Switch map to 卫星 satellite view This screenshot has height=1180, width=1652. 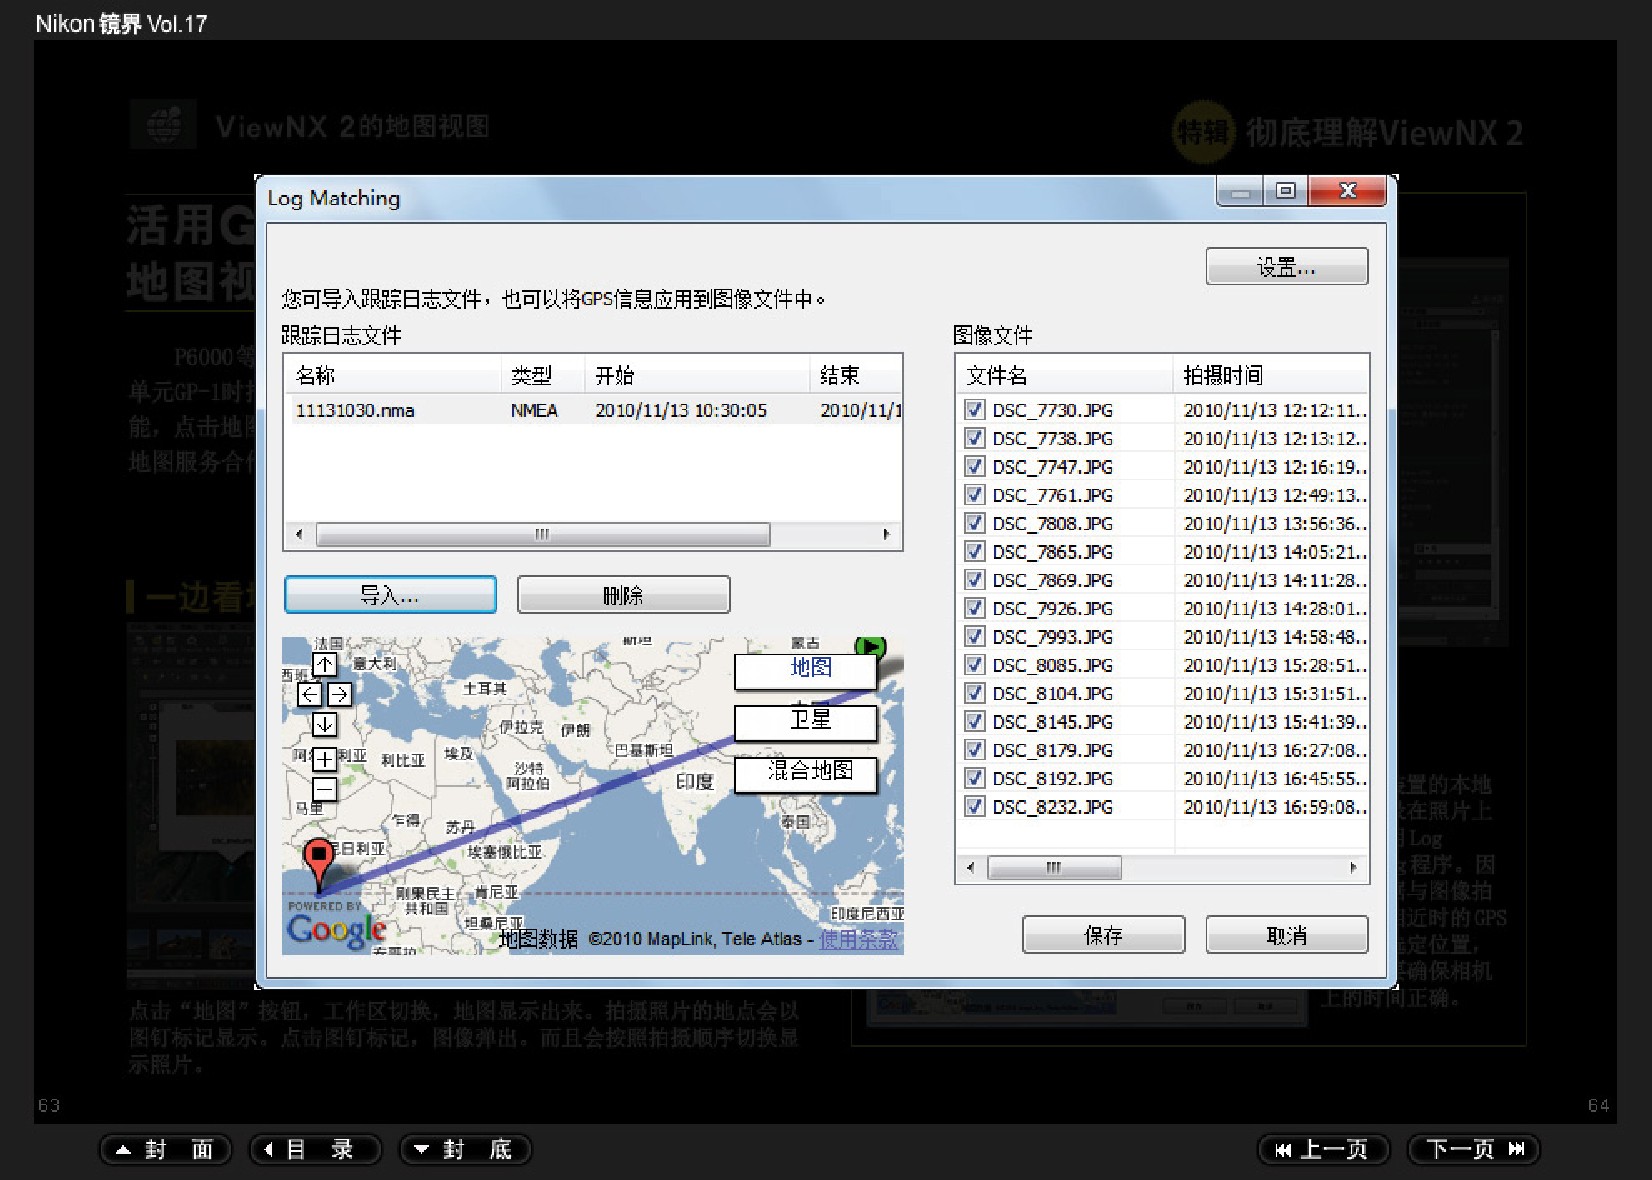[806, 721]
